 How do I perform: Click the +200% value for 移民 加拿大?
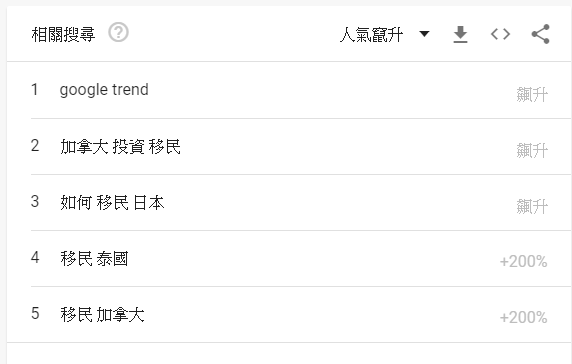pos(523,318)
